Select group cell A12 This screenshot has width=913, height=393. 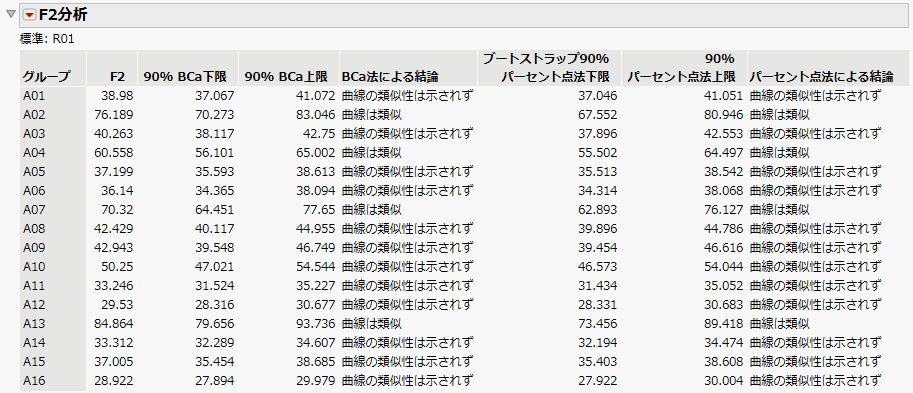pos(34,305)
